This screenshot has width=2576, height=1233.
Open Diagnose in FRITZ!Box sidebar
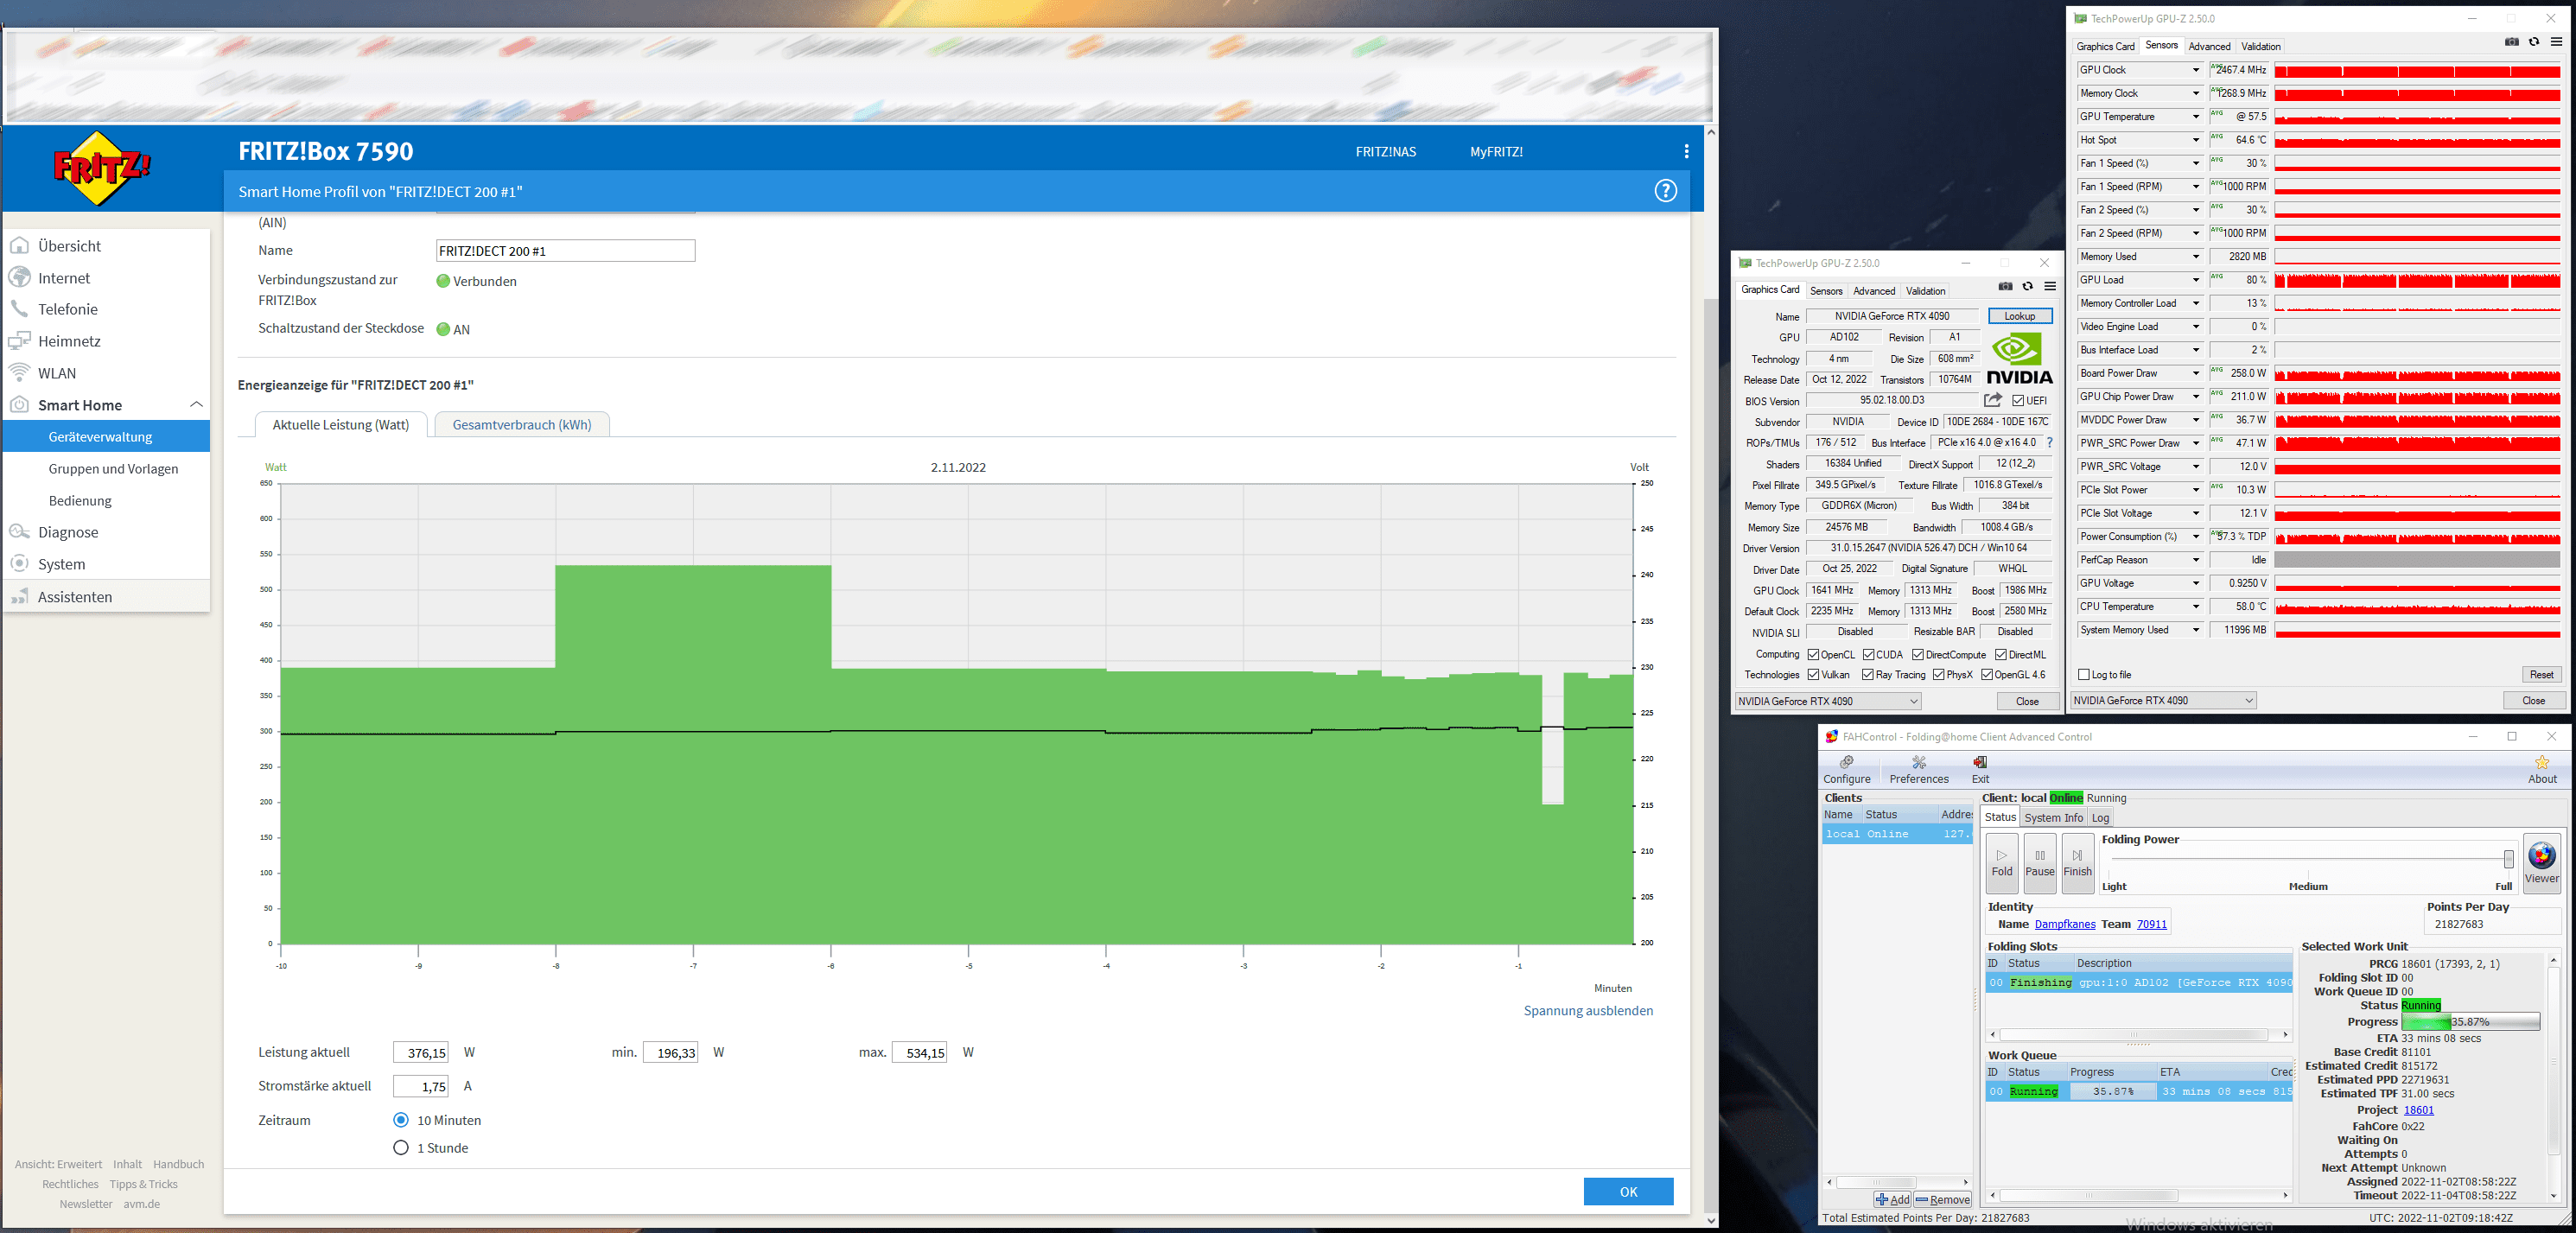pyautogui.click(x=68, y=532)
